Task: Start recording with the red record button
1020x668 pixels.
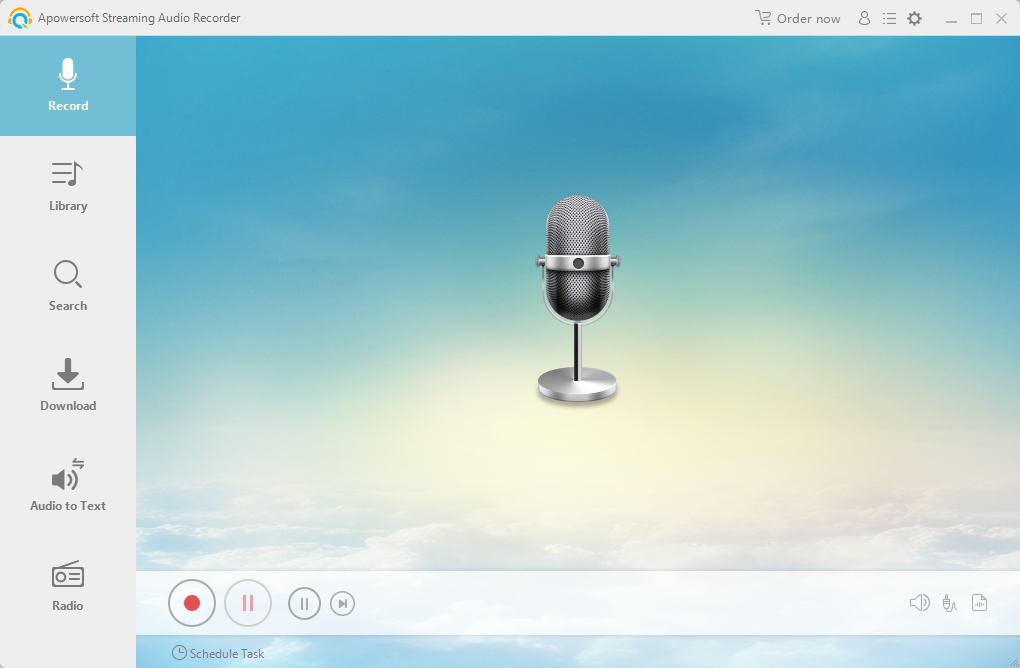Action: 192,603
